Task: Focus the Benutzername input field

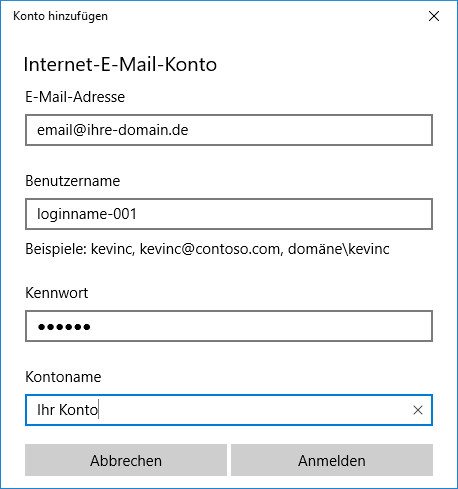Action: (x=229, y=214)
